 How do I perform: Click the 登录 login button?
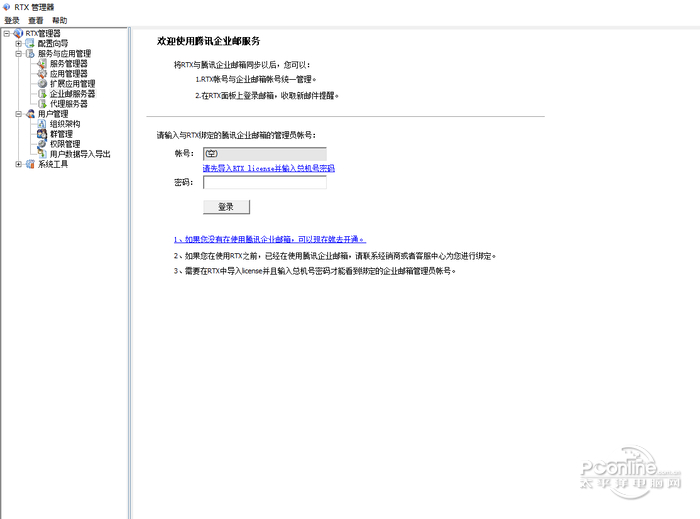[226, 207]
